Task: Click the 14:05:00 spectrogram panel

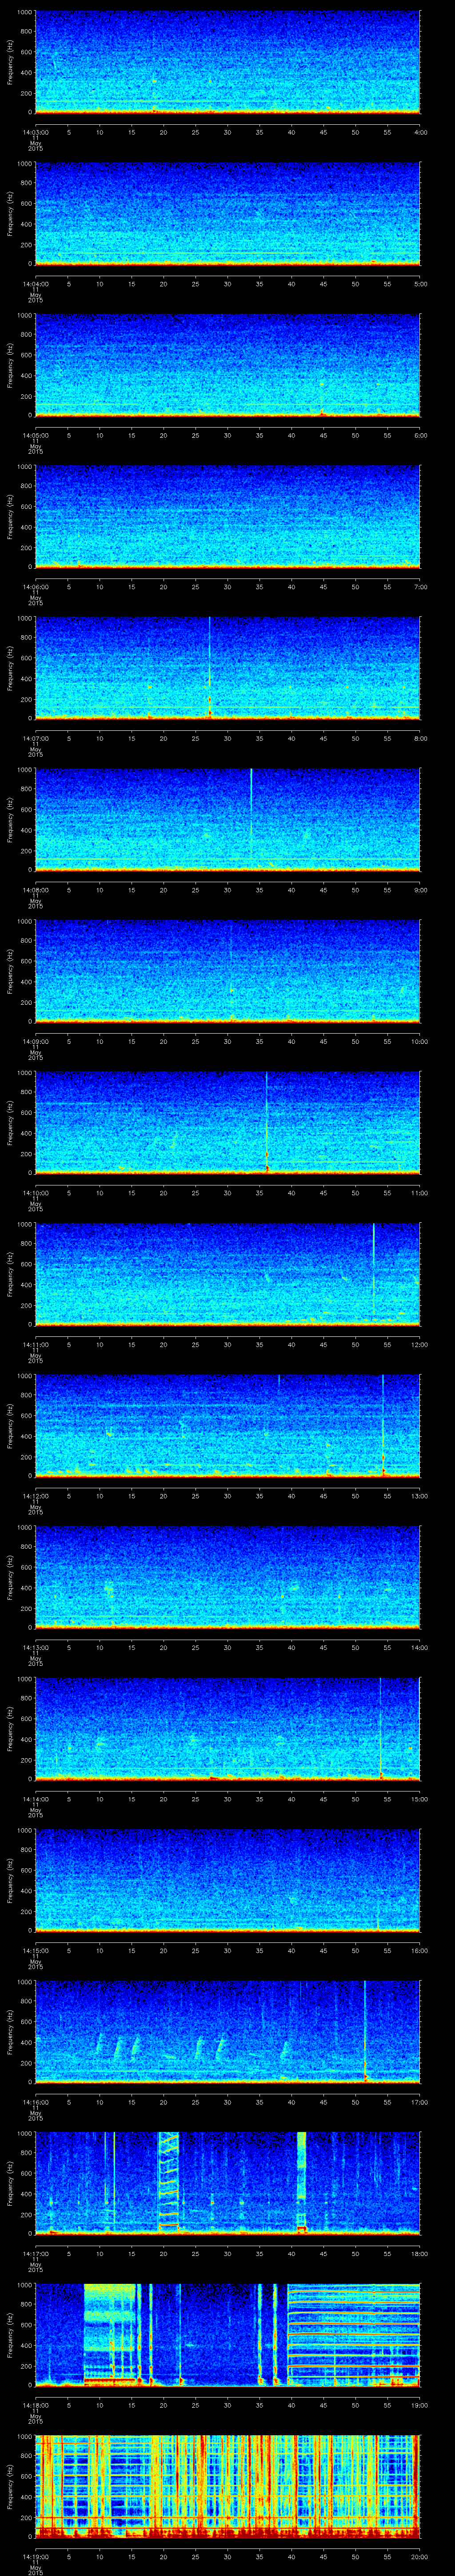Action: (228, 365)
